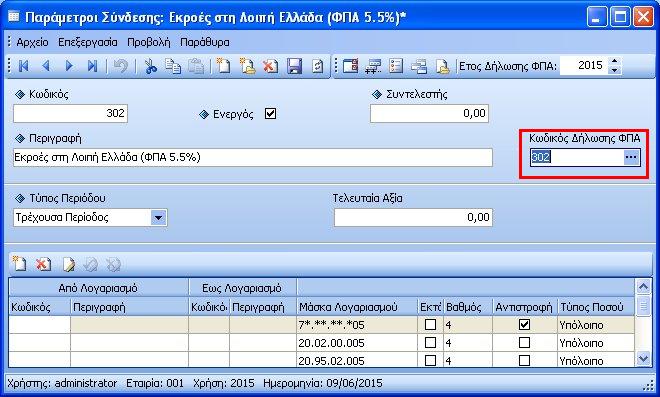The height and width of the screenshot is (397, 660).
Task: Open the Τύπος Περιόδου dropdown
Action: pyautogui.click(x=158, y=218)
